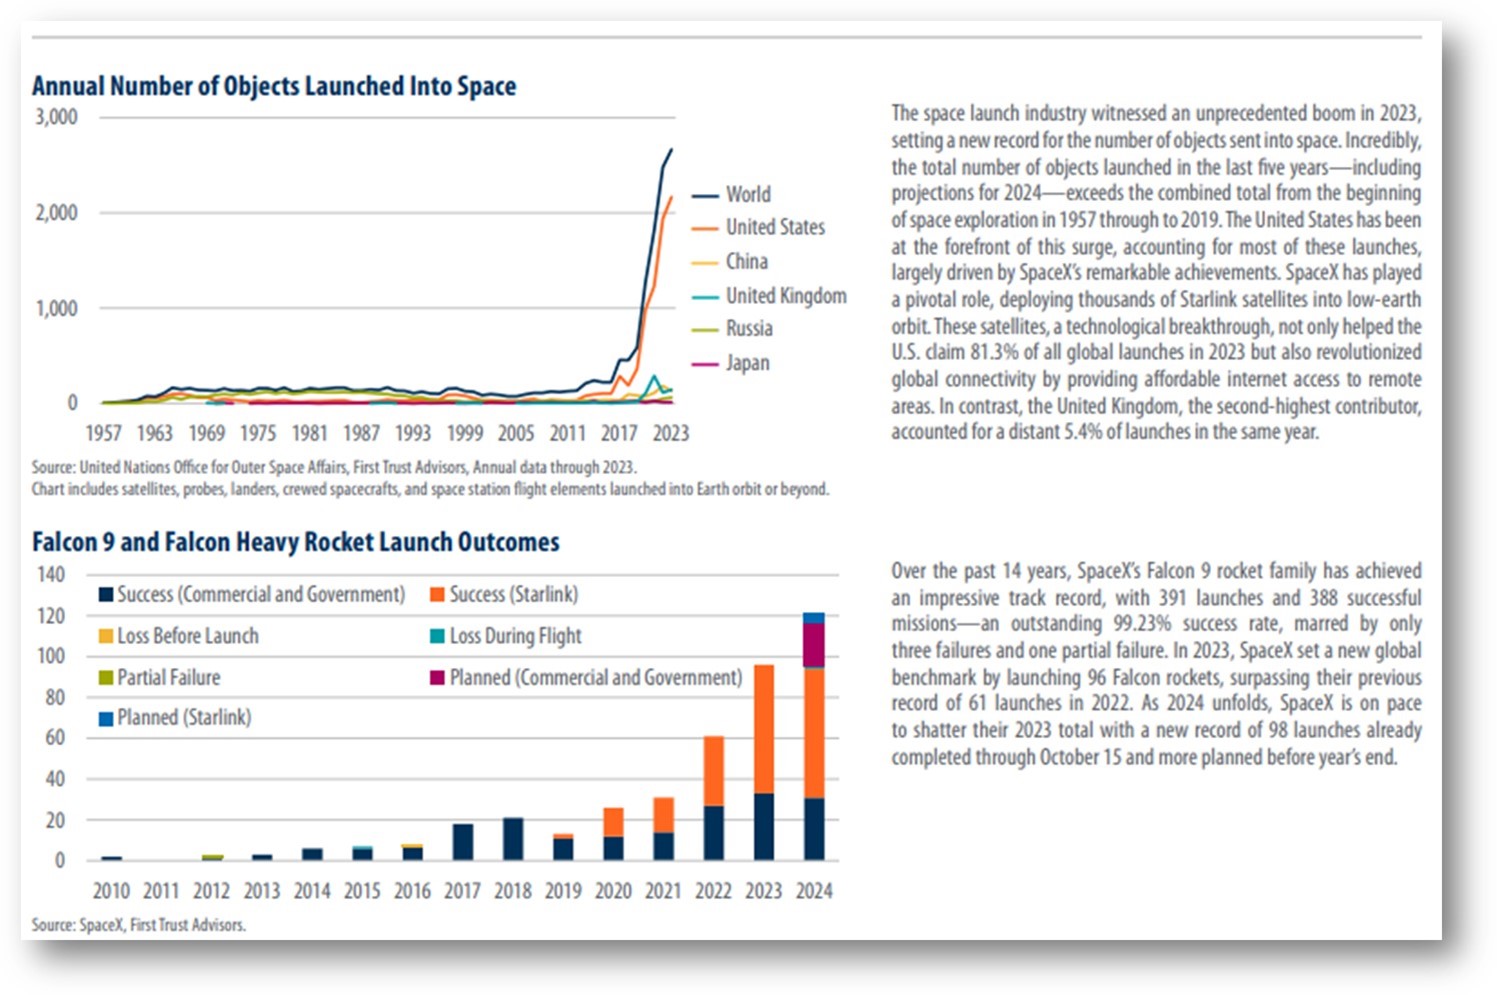
Task: Click the 2,000 y-axis label
Action: point(56,213)
